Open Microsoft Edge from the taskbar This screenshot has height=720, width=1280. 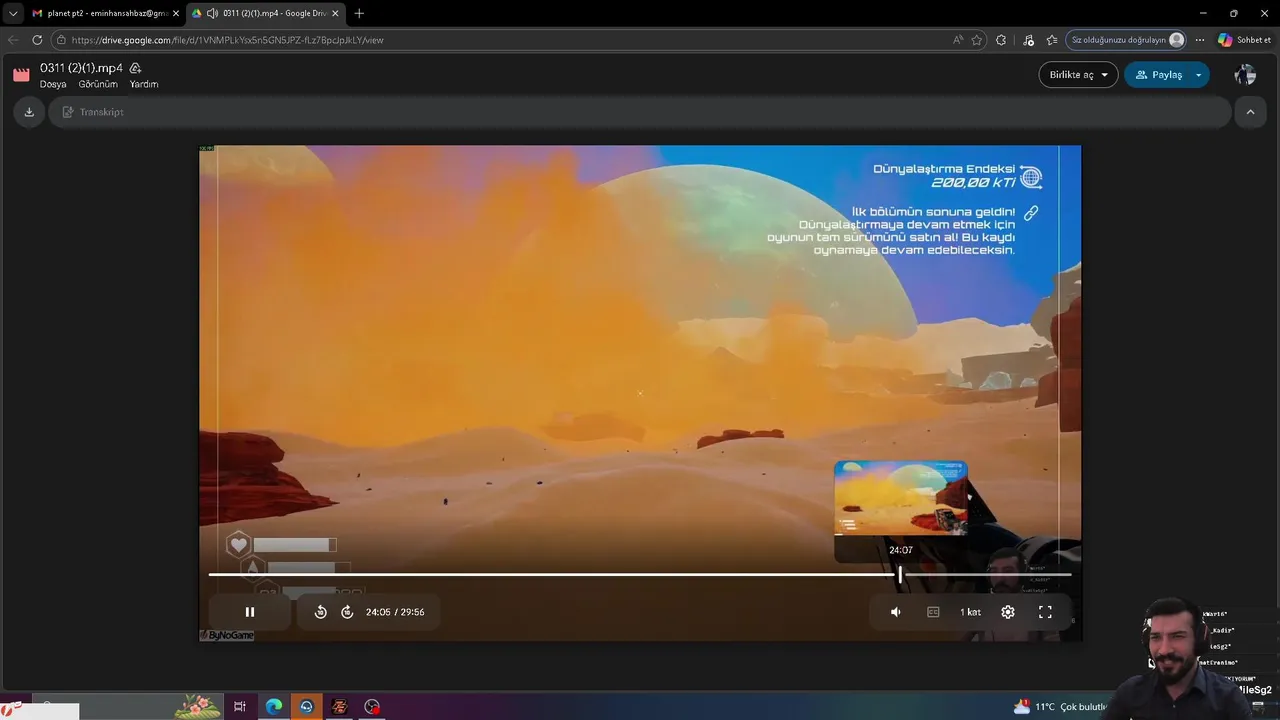(273, 707)
